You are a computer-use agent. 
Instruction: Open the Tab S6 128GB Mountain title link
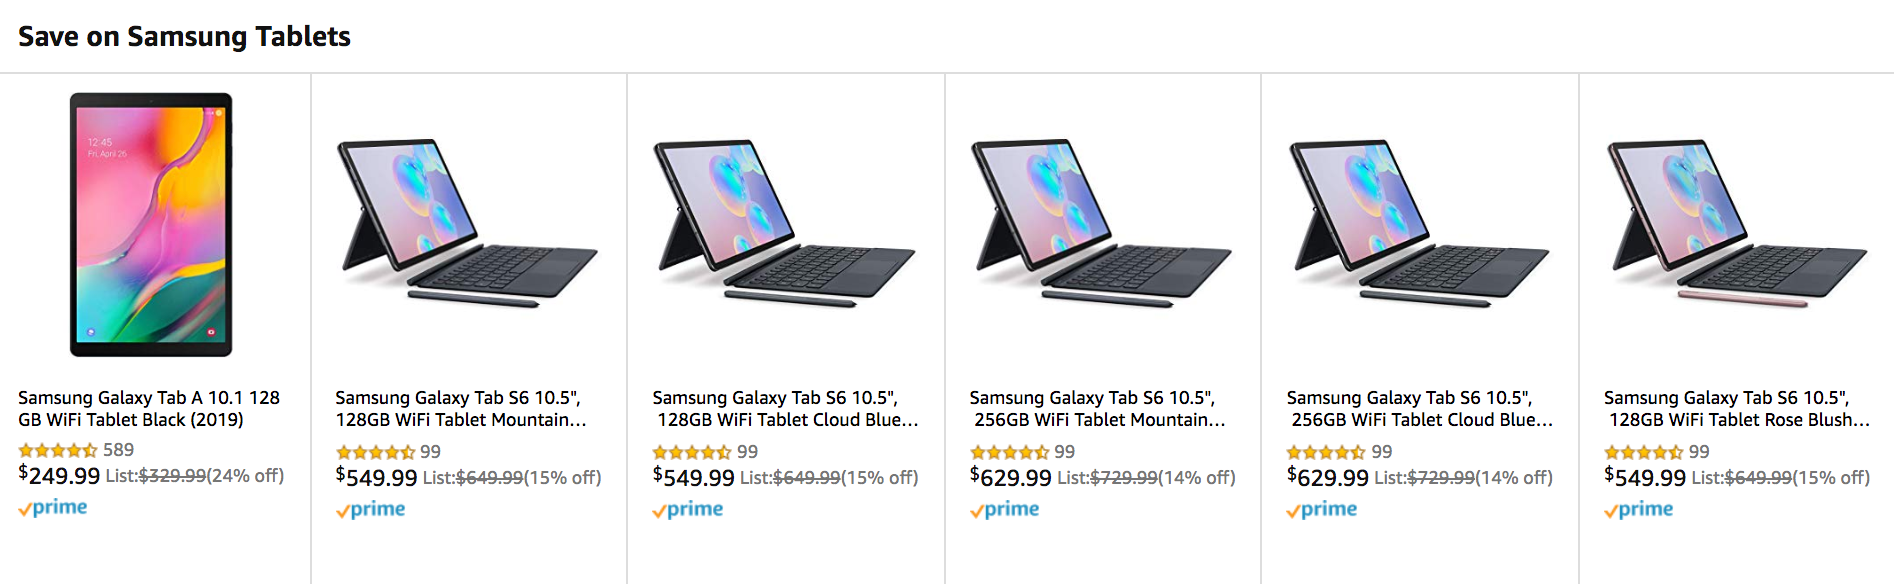460,409
